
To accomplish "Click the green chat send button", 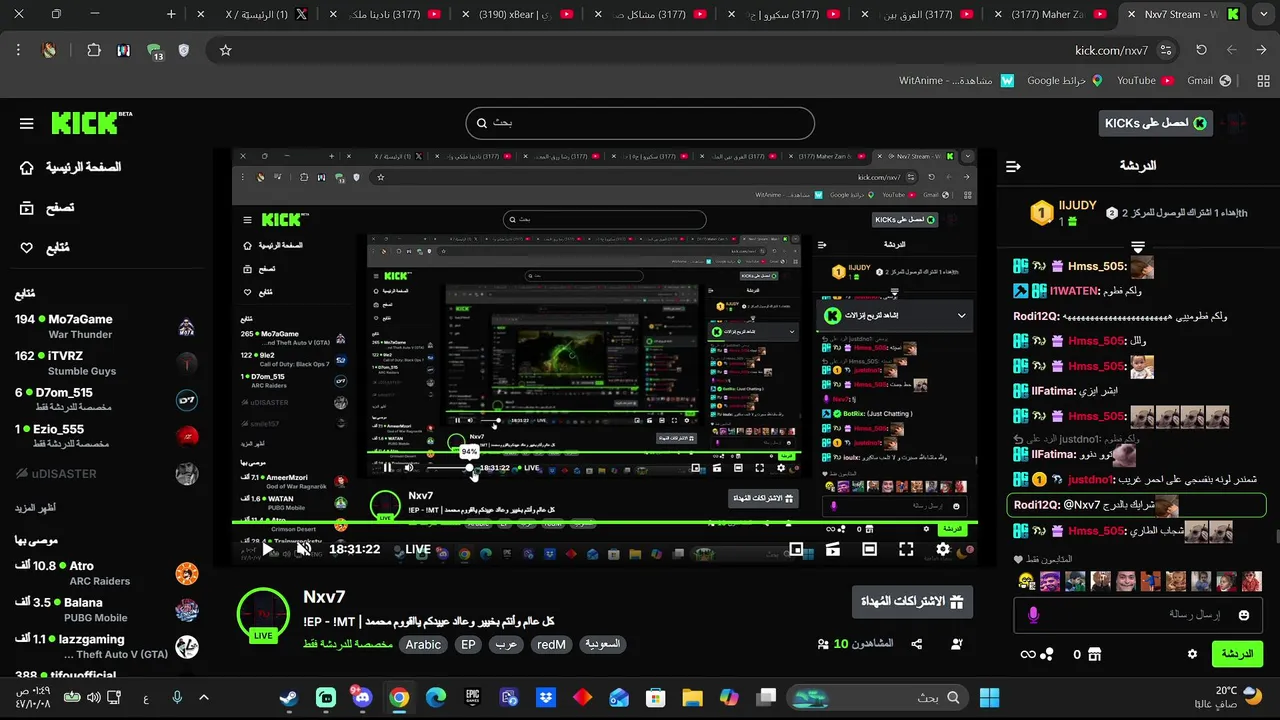I will (1237, 654).
